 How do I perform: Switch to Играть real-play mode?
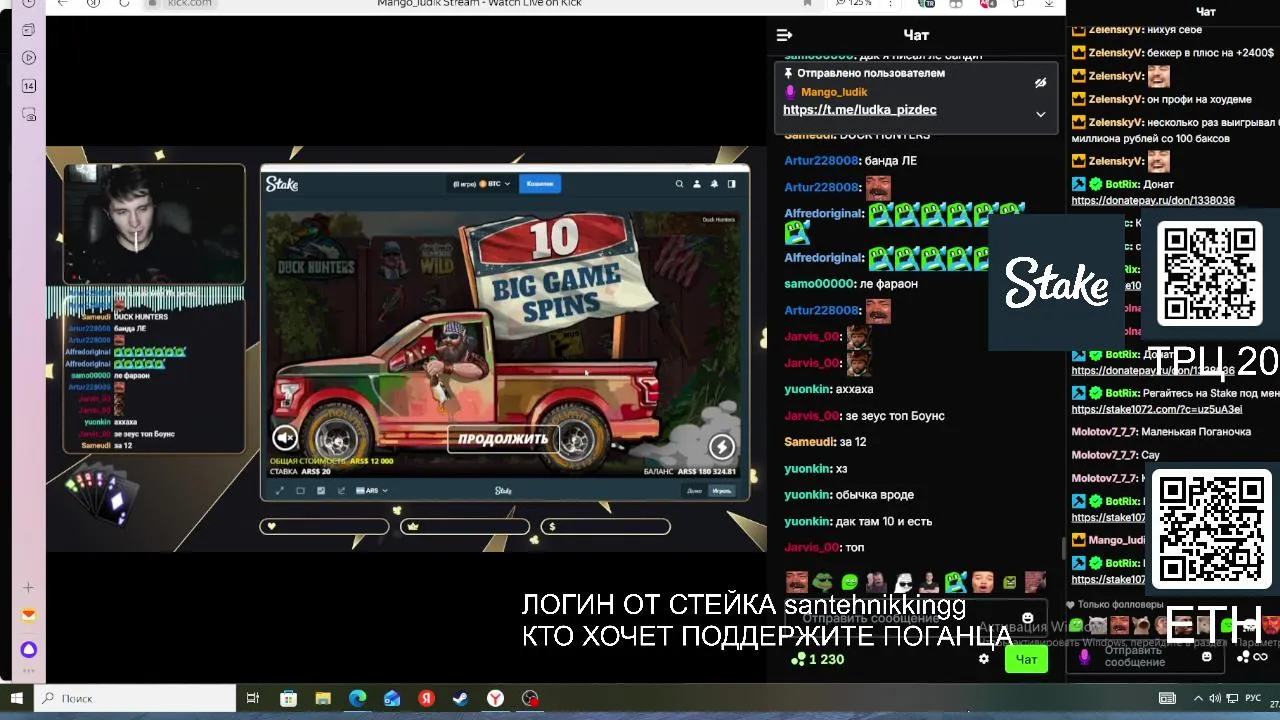click(721, 491)
